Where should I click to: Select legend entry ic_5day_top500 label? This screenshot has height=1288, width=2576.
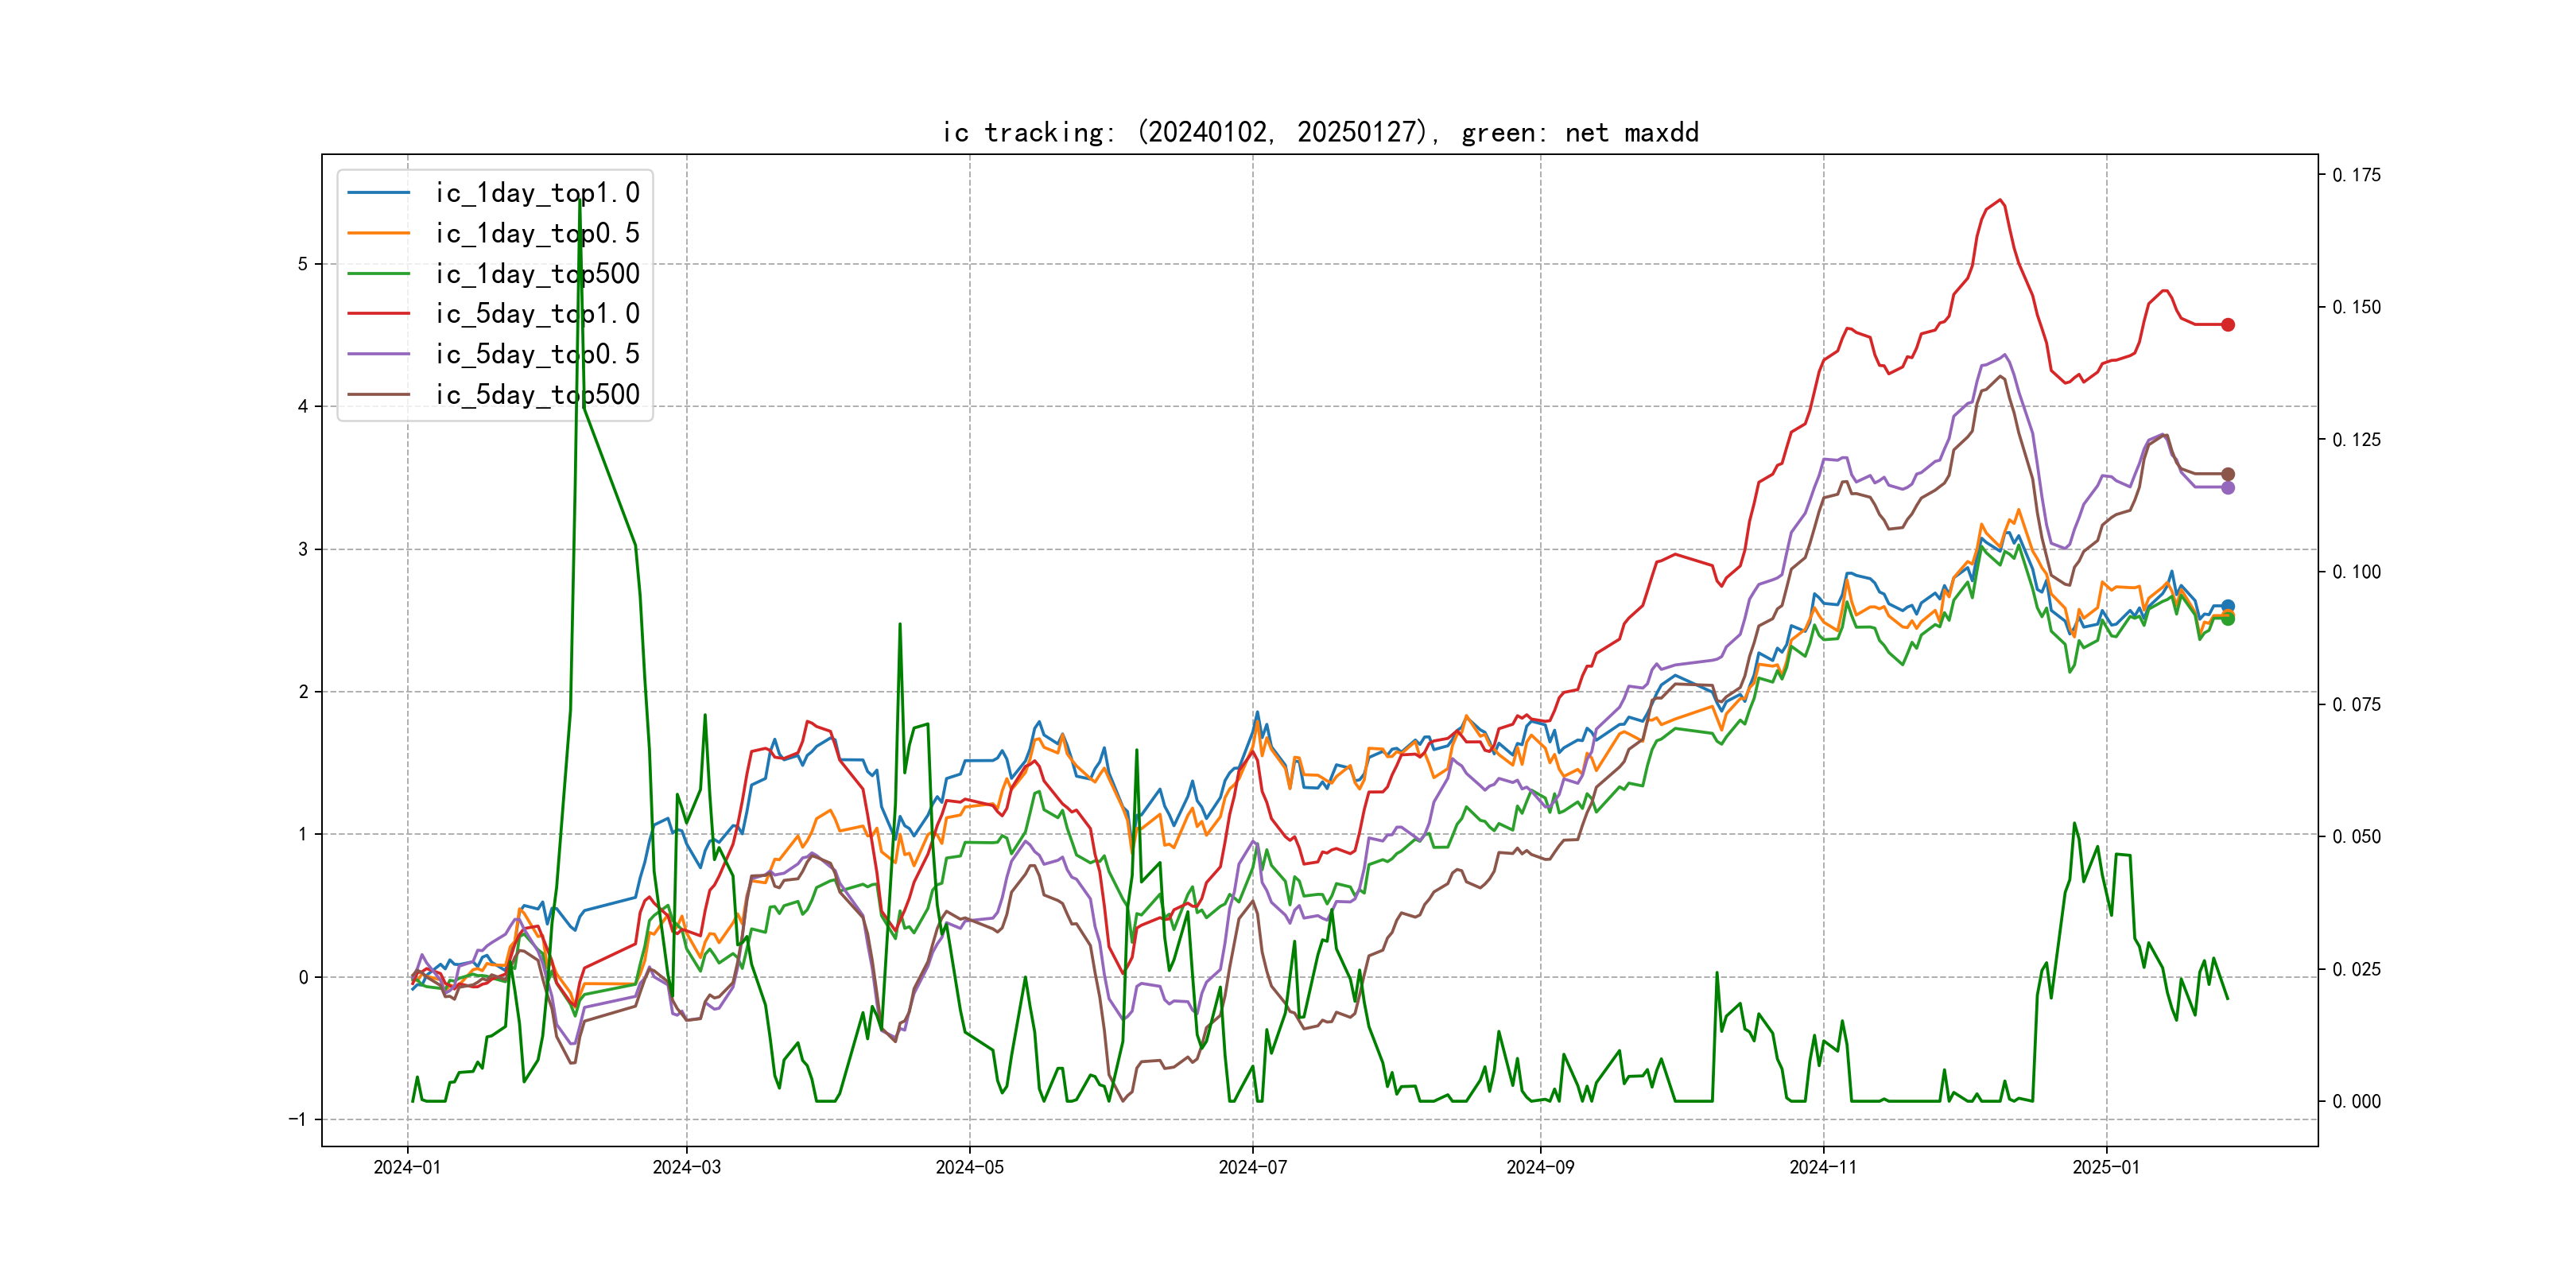pyautogui.click(x=537, y=395)
